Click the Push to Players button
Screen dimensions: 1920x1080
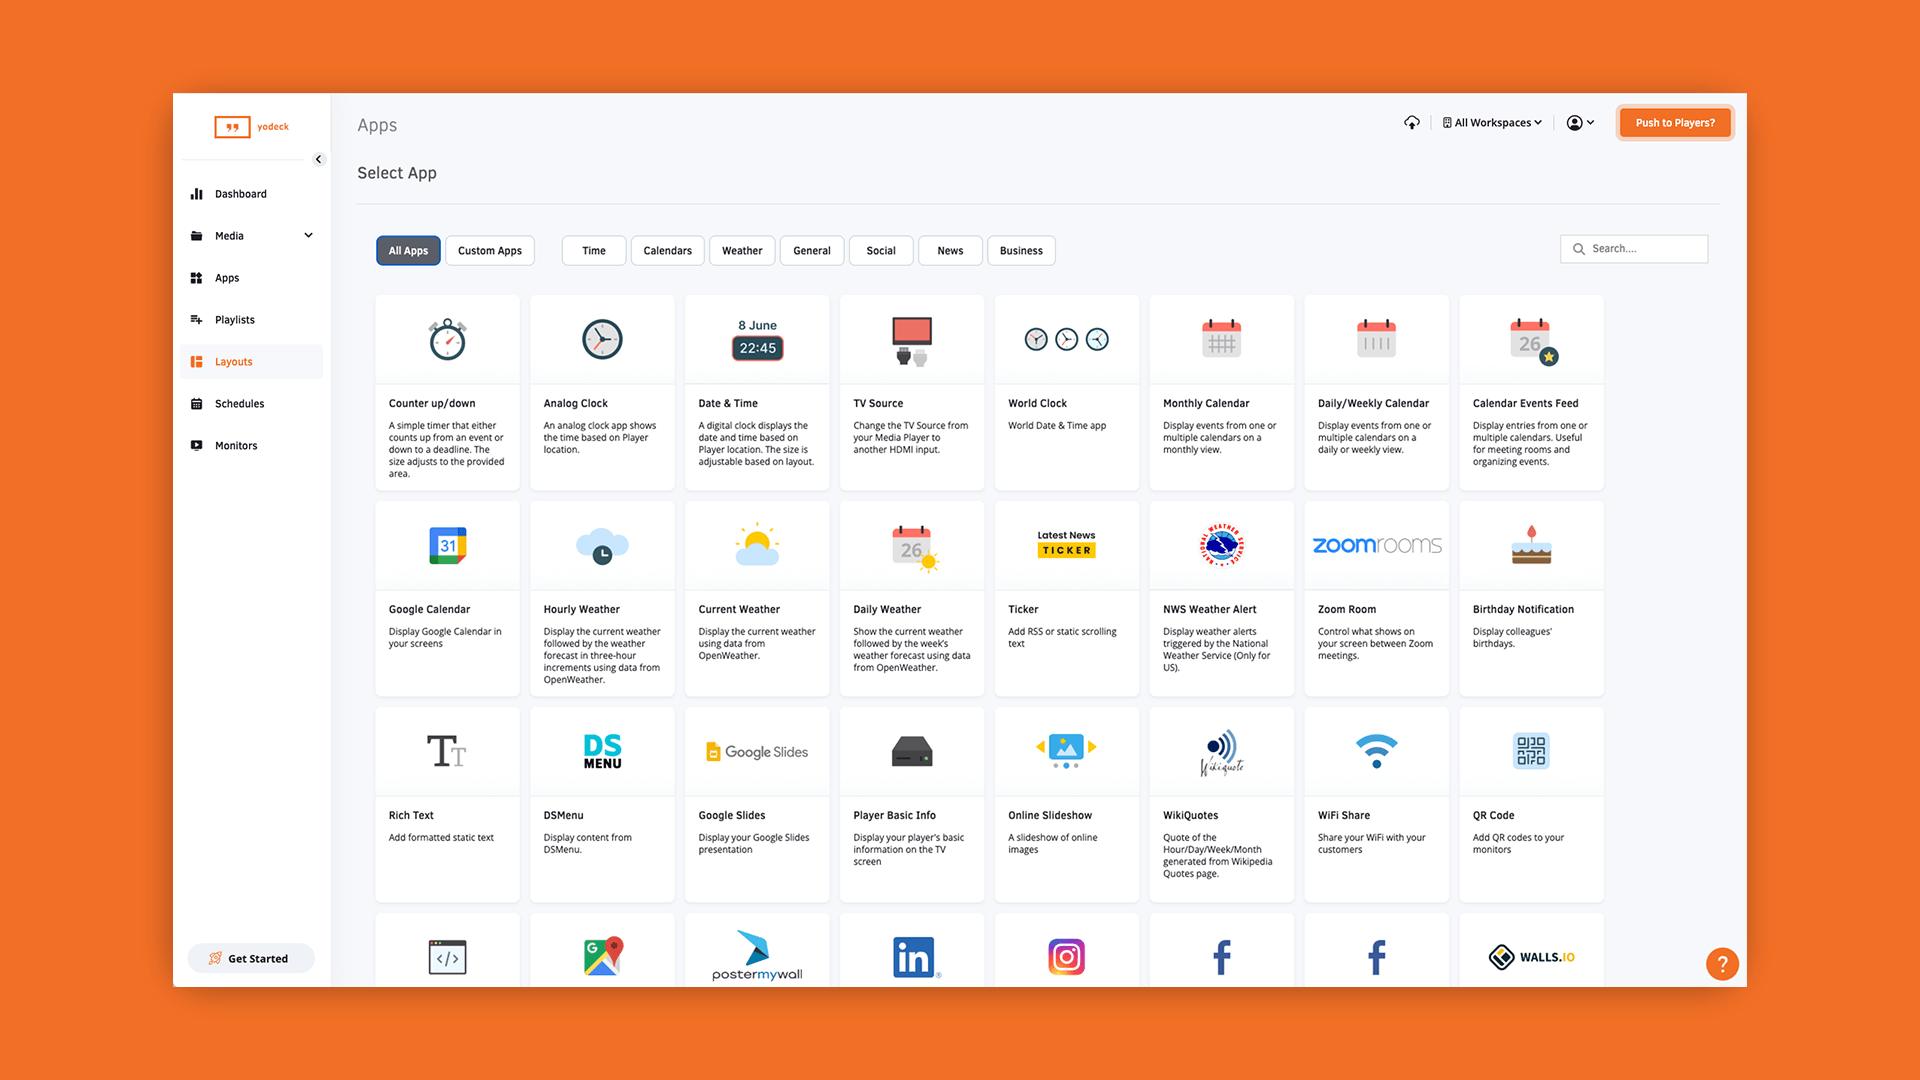tap(1674, 123)
